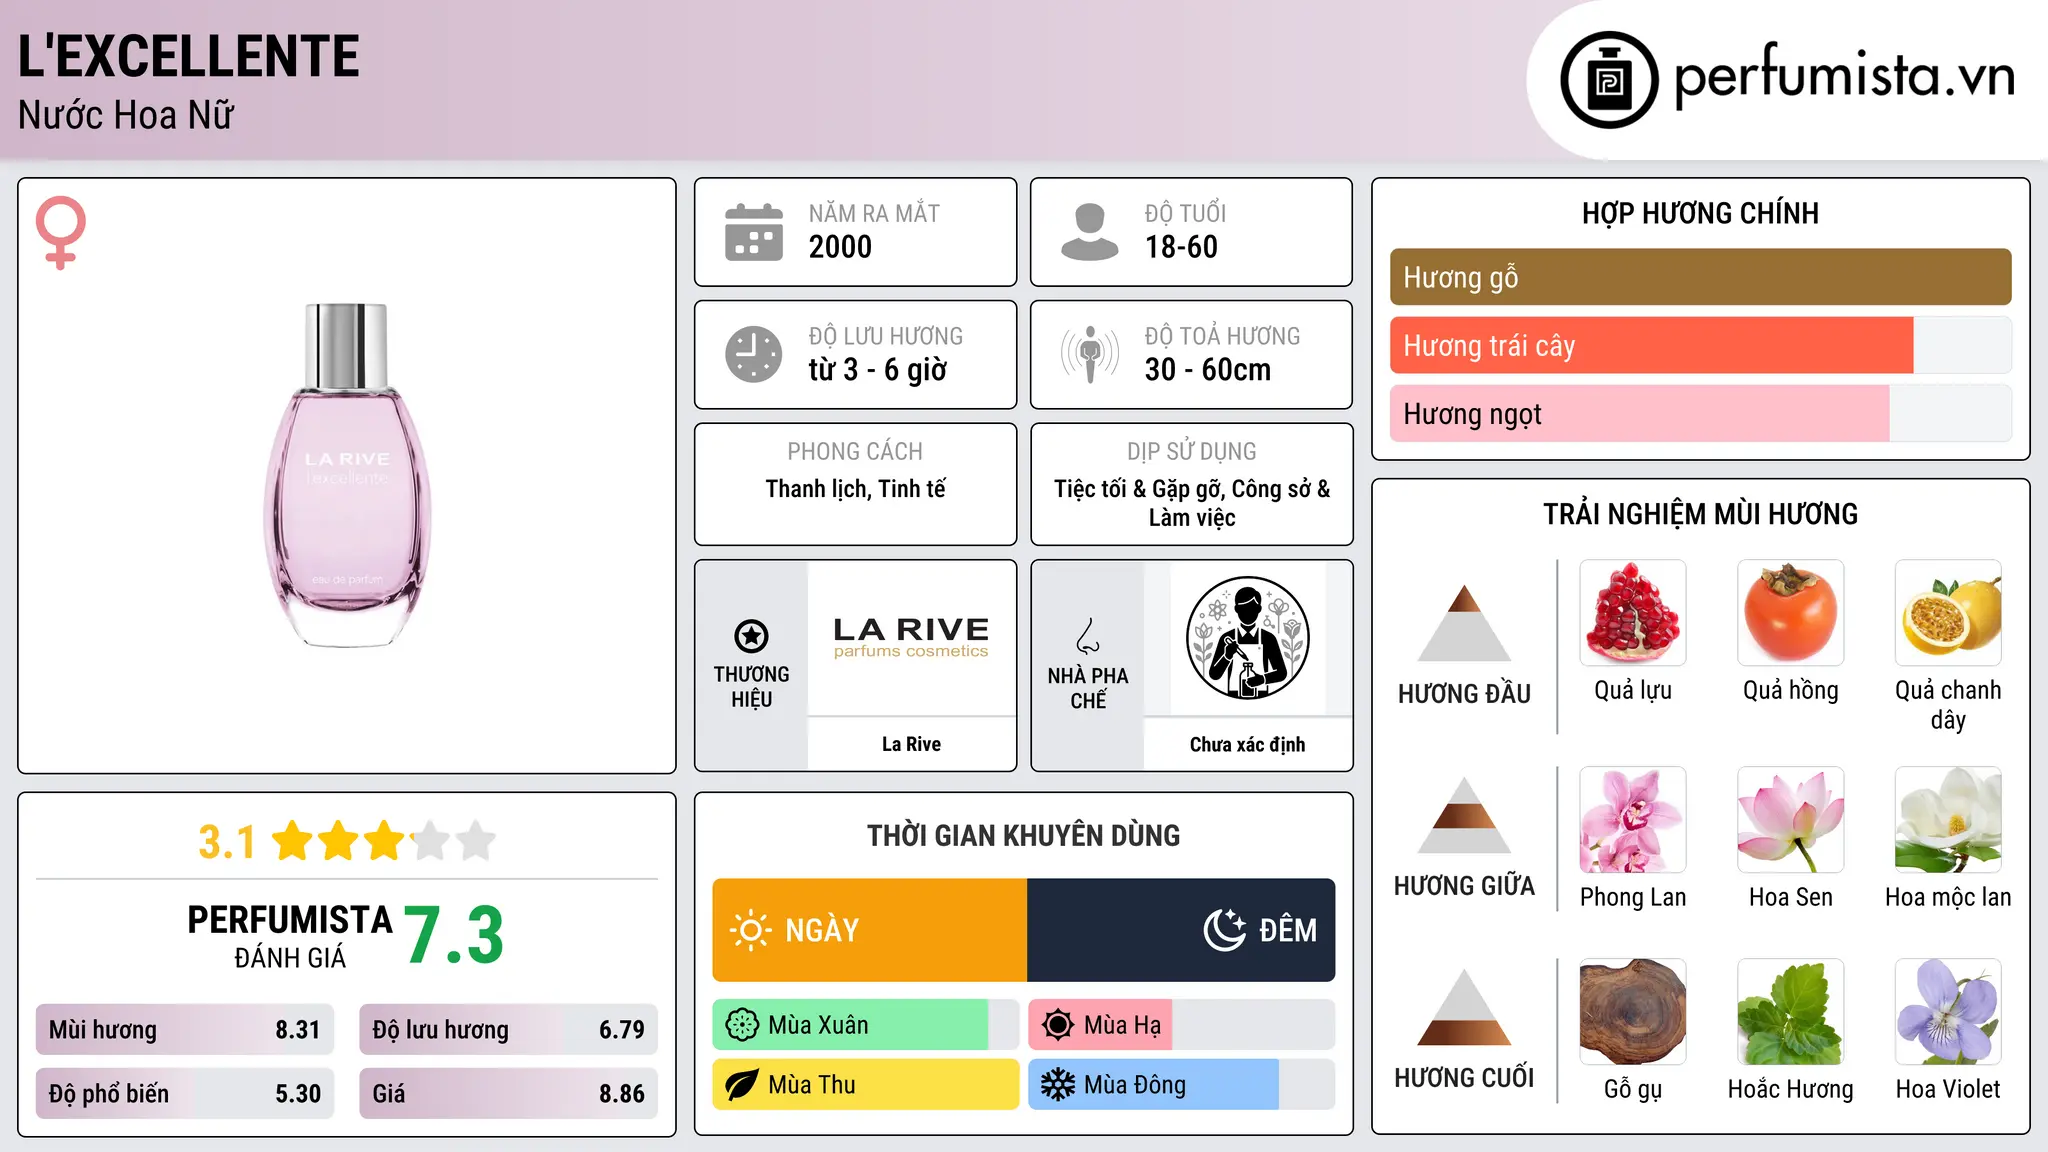Click the calendar icon beside Năm ra mắt
This screenshot has width=2048, height=1152.
click(754, 232)
